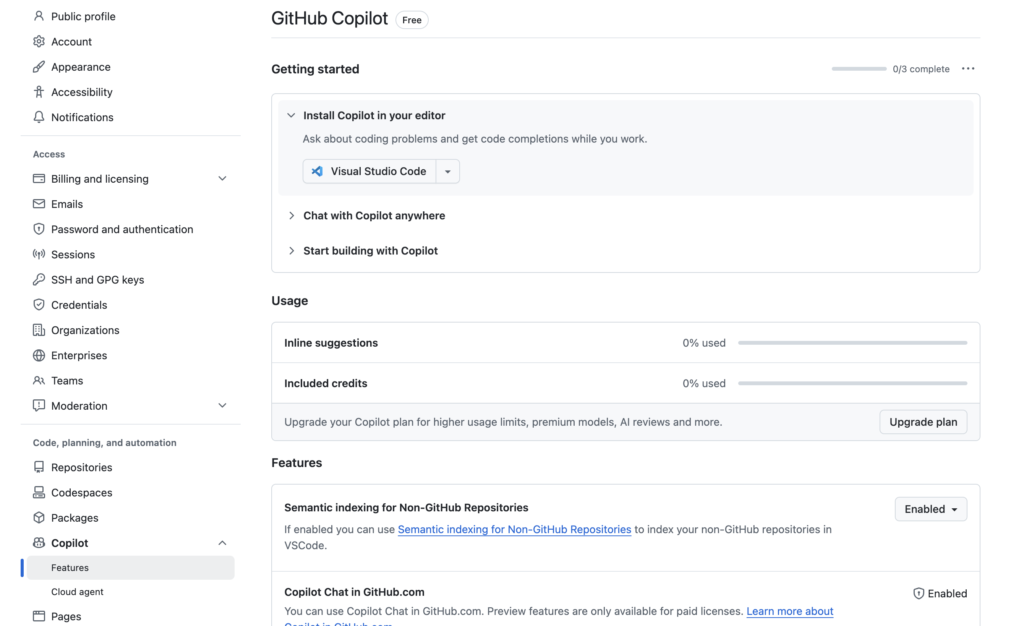The image size is (1024, 626).
Task: Click the Accessibility figure icon
Action: (x=39, y=92)
